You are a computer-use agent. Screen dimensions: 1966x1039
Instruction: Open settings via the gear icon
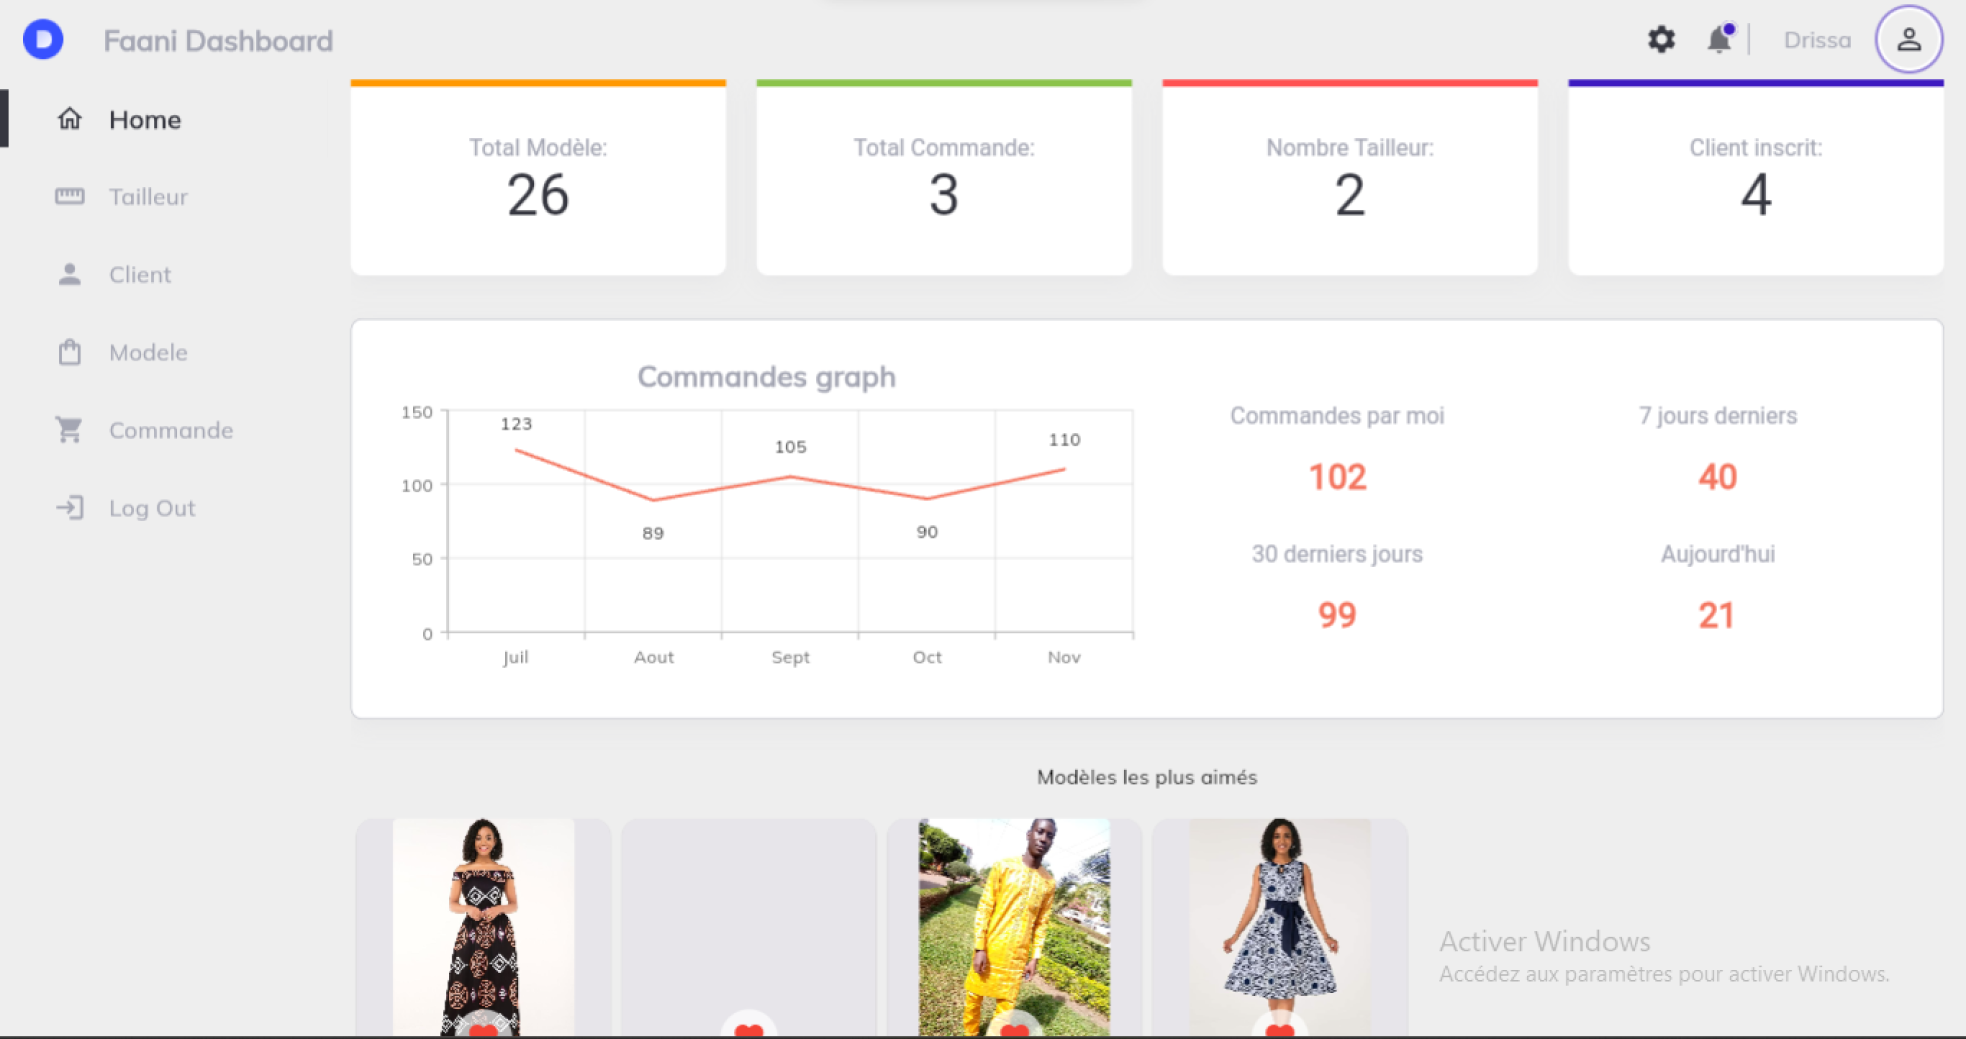click(x=1661, y=40)
